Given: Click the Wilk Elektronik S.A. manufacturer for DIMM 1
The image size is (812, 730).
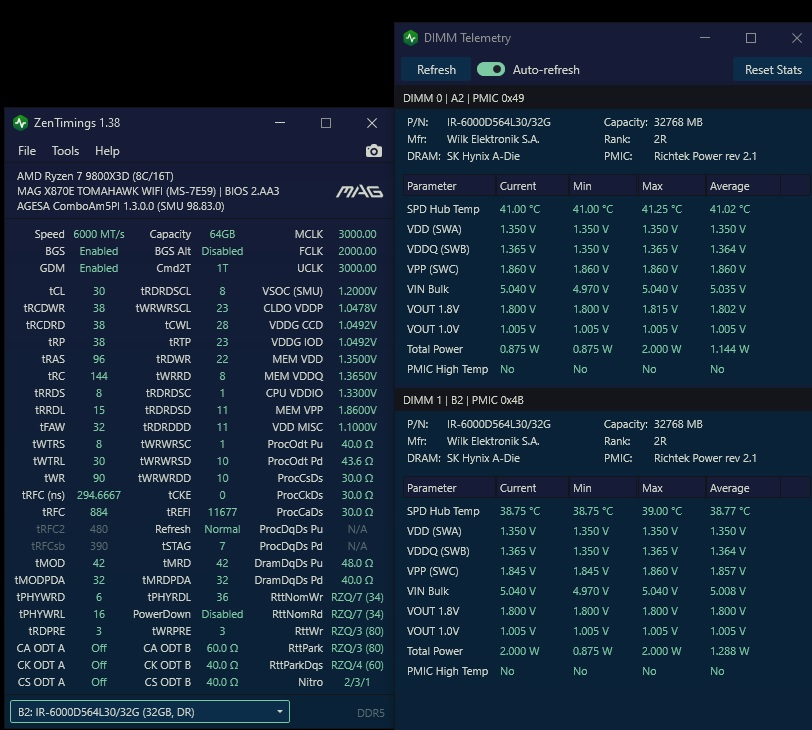Looking at the screenshot, I should pyautogui.click(x=493, y=441).
